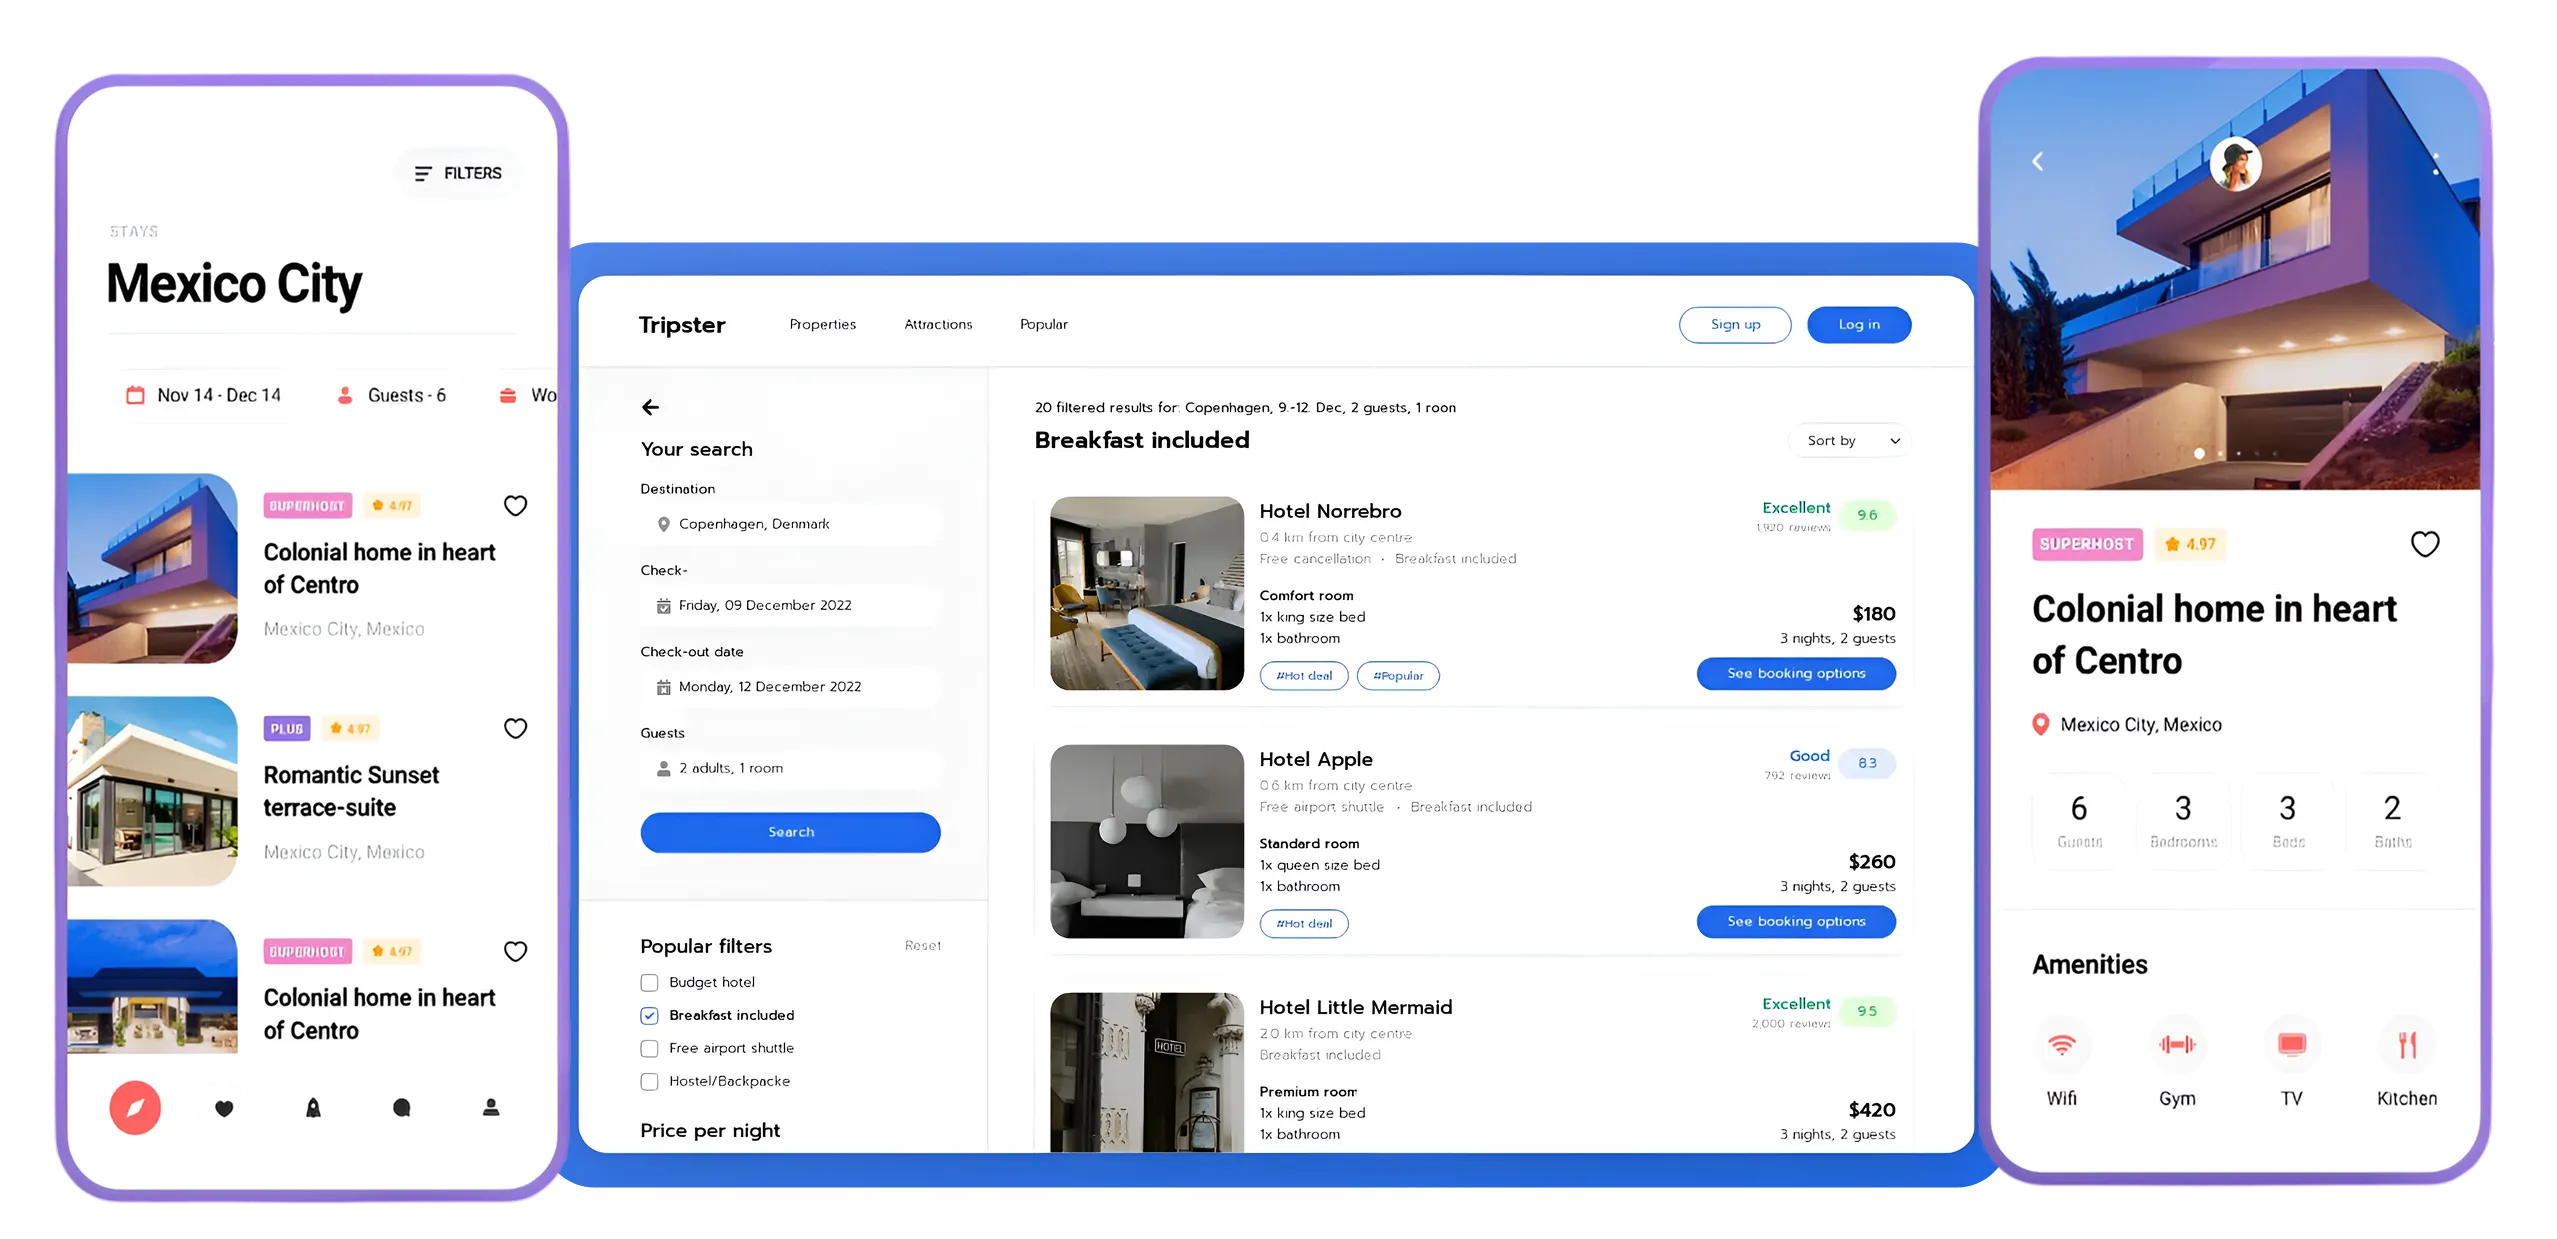2557x1239 pixels.
Task: Open the Romantic Sunset terrace-suite thumbnail
Action: tap(152, 791)
